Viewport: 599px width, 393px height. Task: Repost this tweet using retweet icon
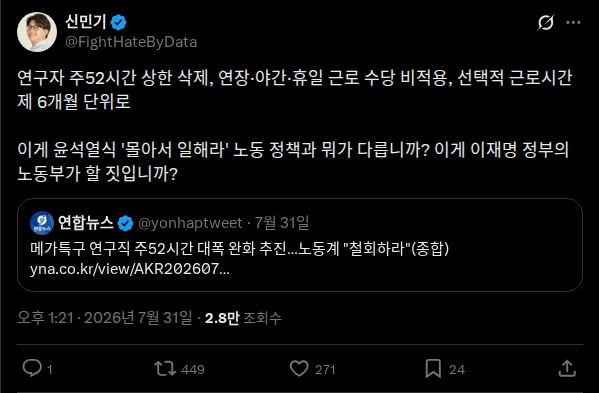point(165,369)
